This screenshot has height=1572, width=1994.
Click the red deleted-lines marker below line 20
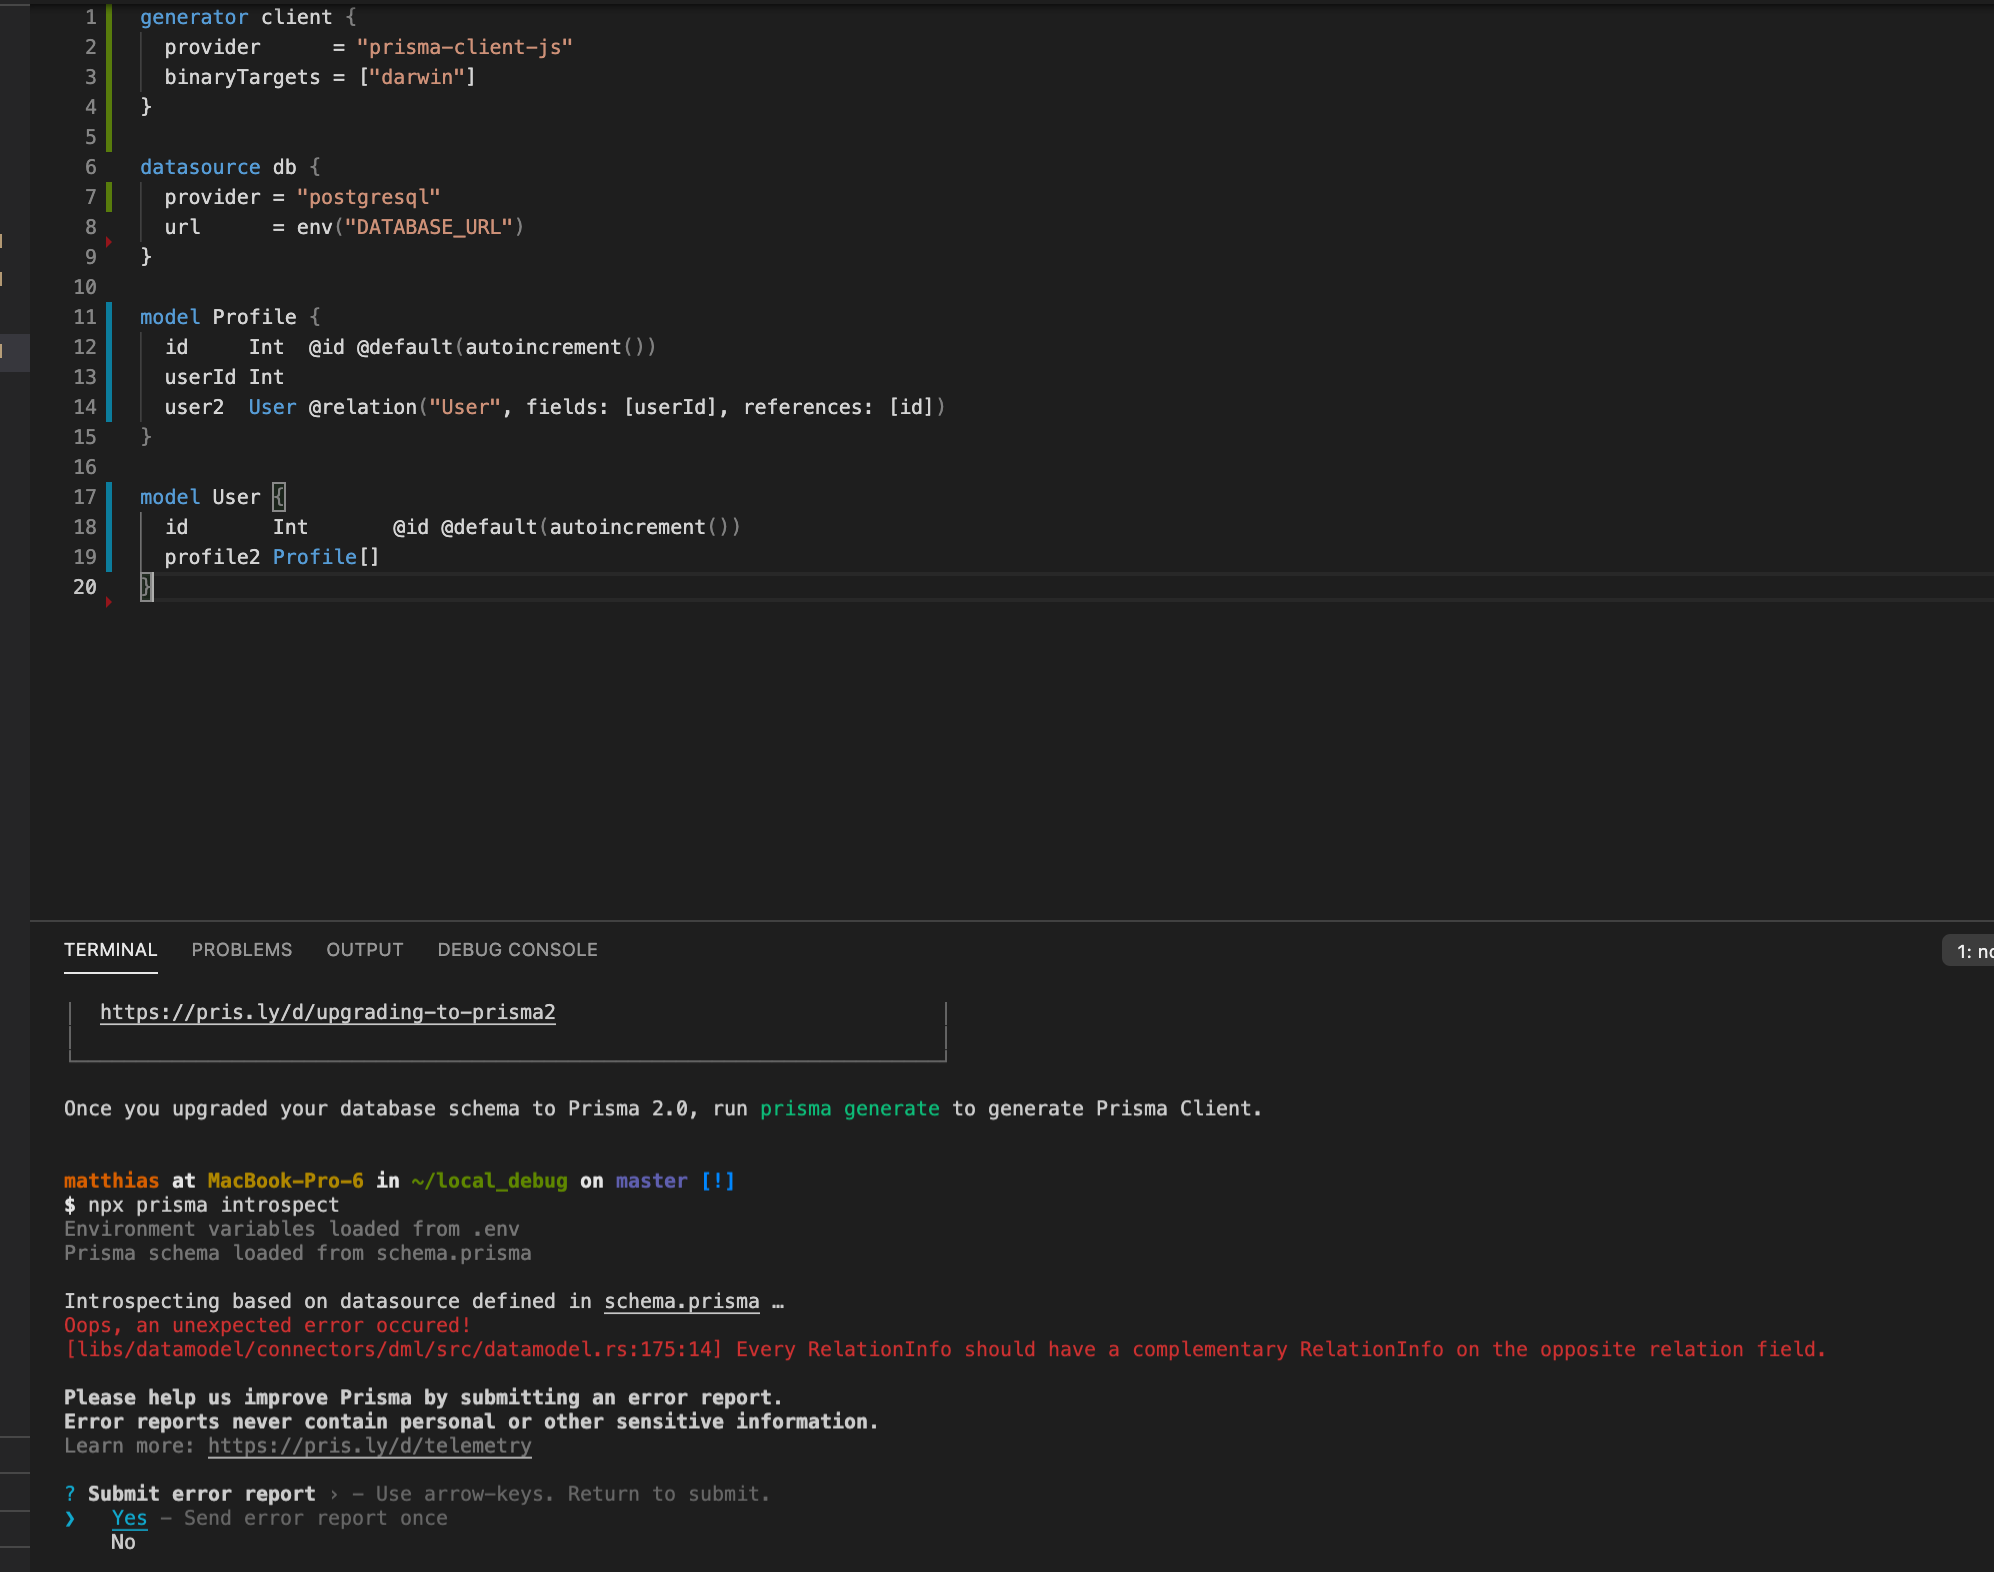point(108,602)
